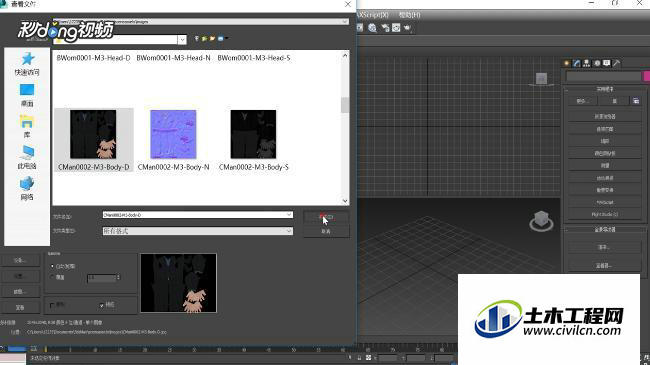The image size is (650, 365).
Task: Open the MAXScript(X) menu
Action: (x=373, y=15)
